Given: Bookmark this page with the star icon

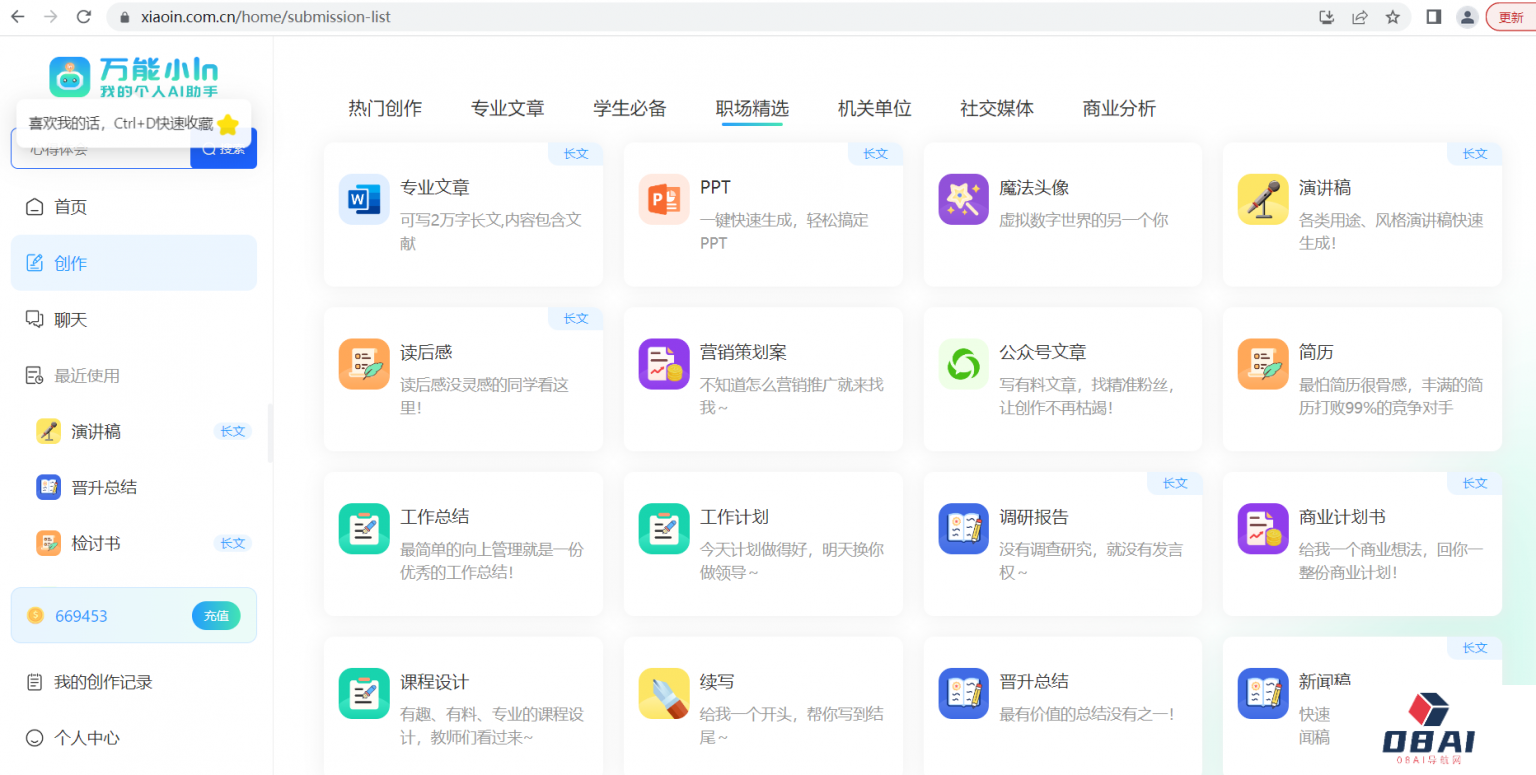Looking at the screenshot, I should [x=1392, y=17].
